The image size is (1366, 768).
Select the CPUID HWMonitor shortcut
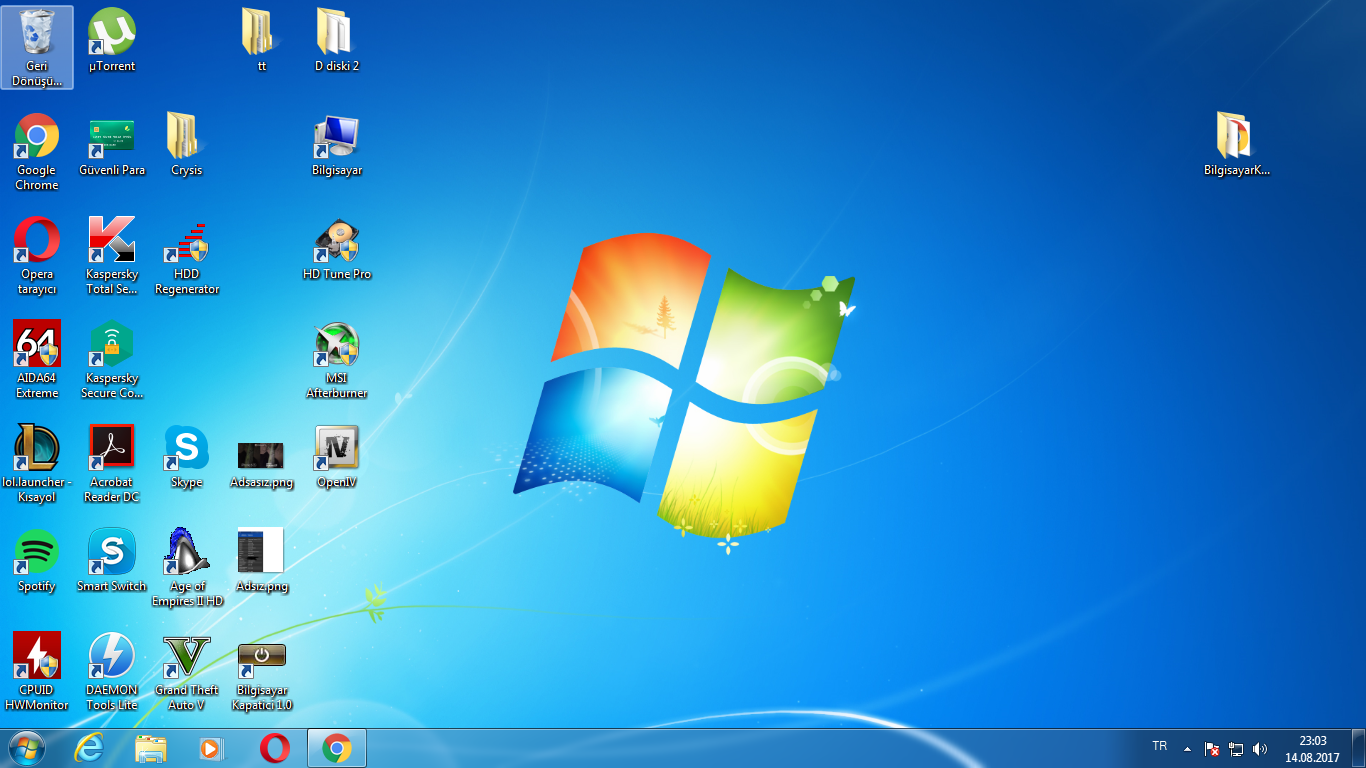pyautogui.click(x=37, y=671)
